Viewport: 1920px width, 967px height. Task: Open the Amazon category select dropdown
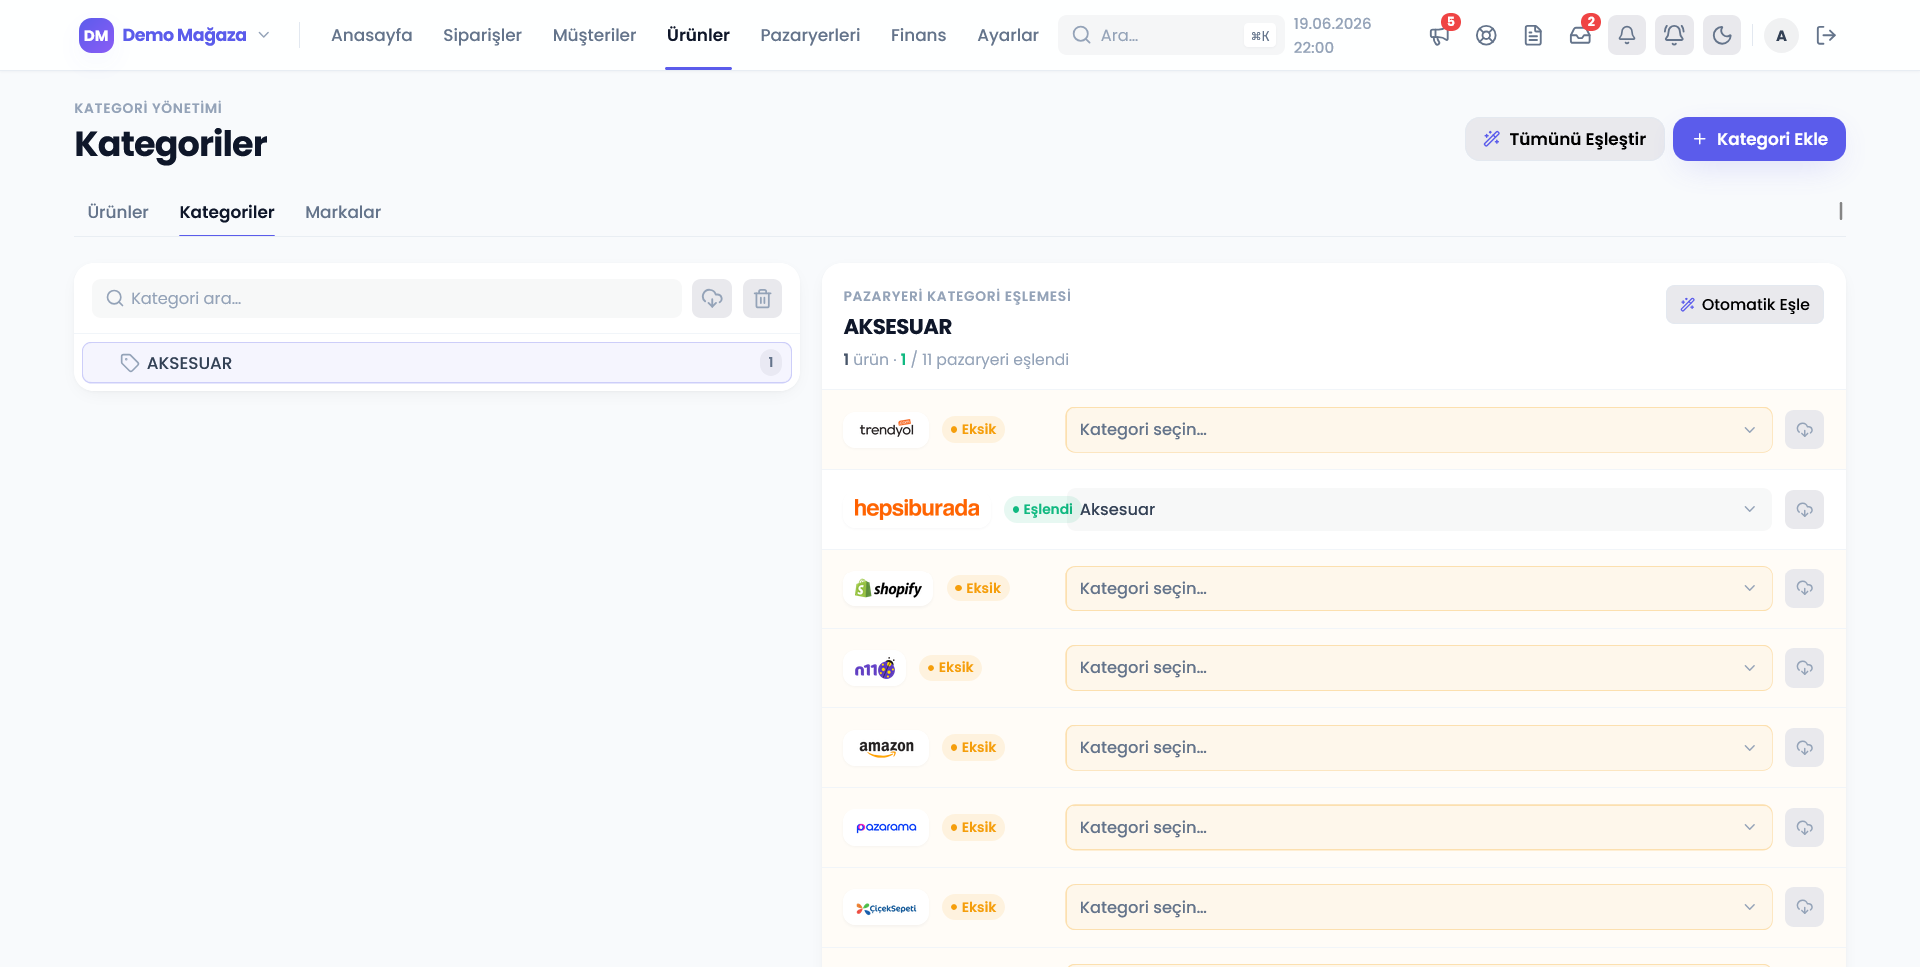pyautogui.click(x=1418, y=748)
